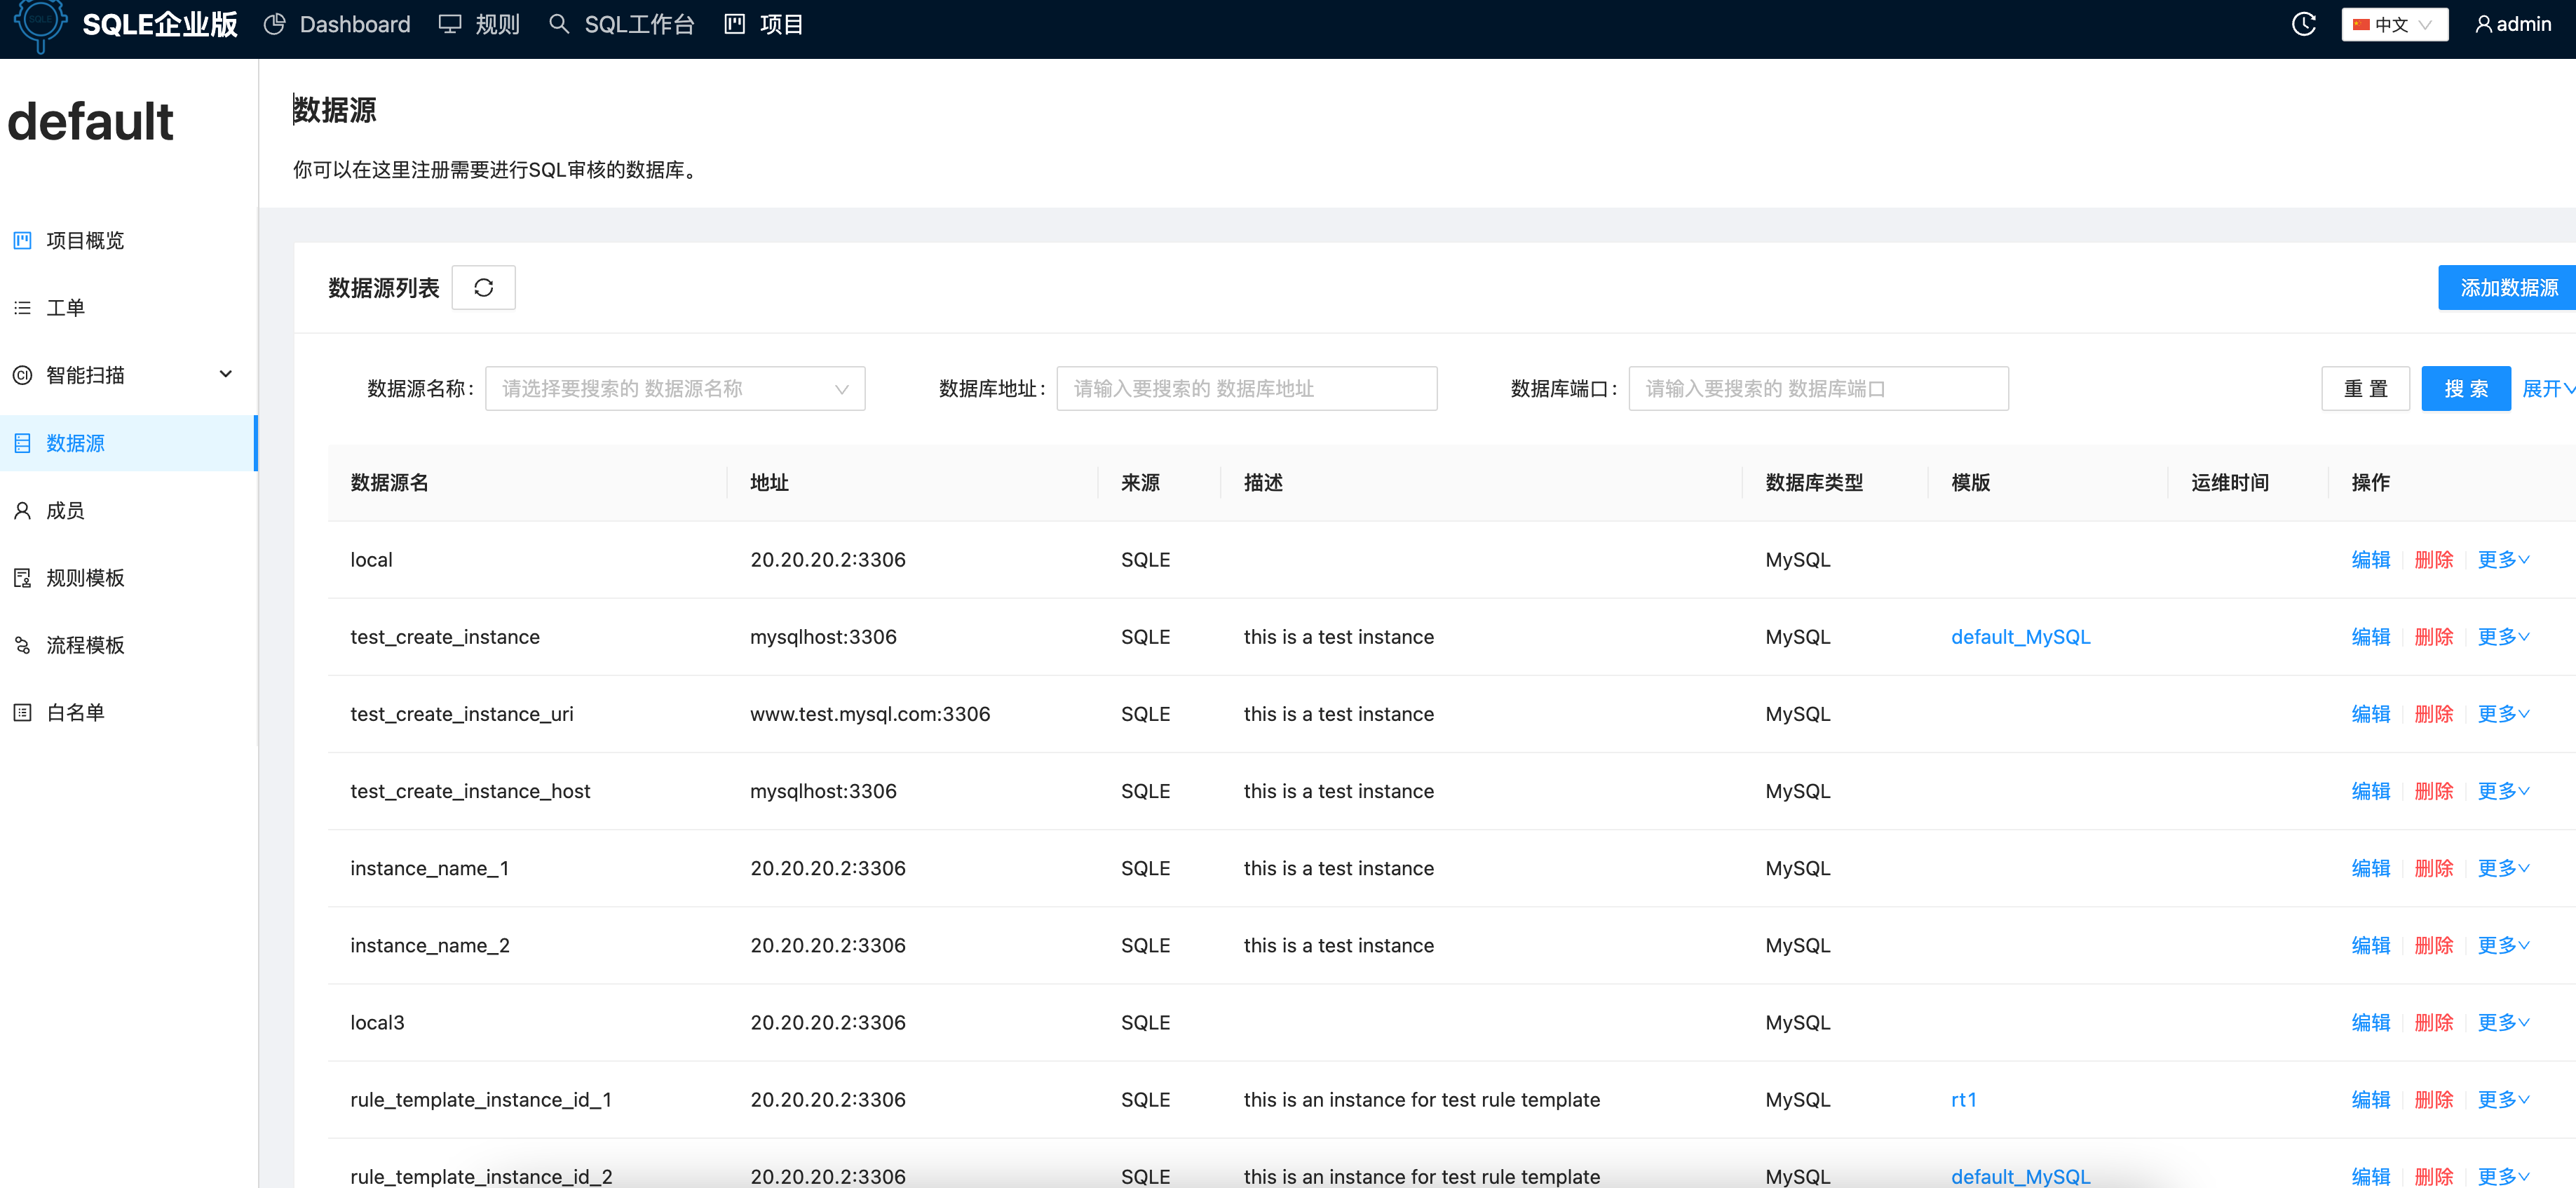Open the default_MySQL template link
The image size is (2576, 1188).
2020,636
